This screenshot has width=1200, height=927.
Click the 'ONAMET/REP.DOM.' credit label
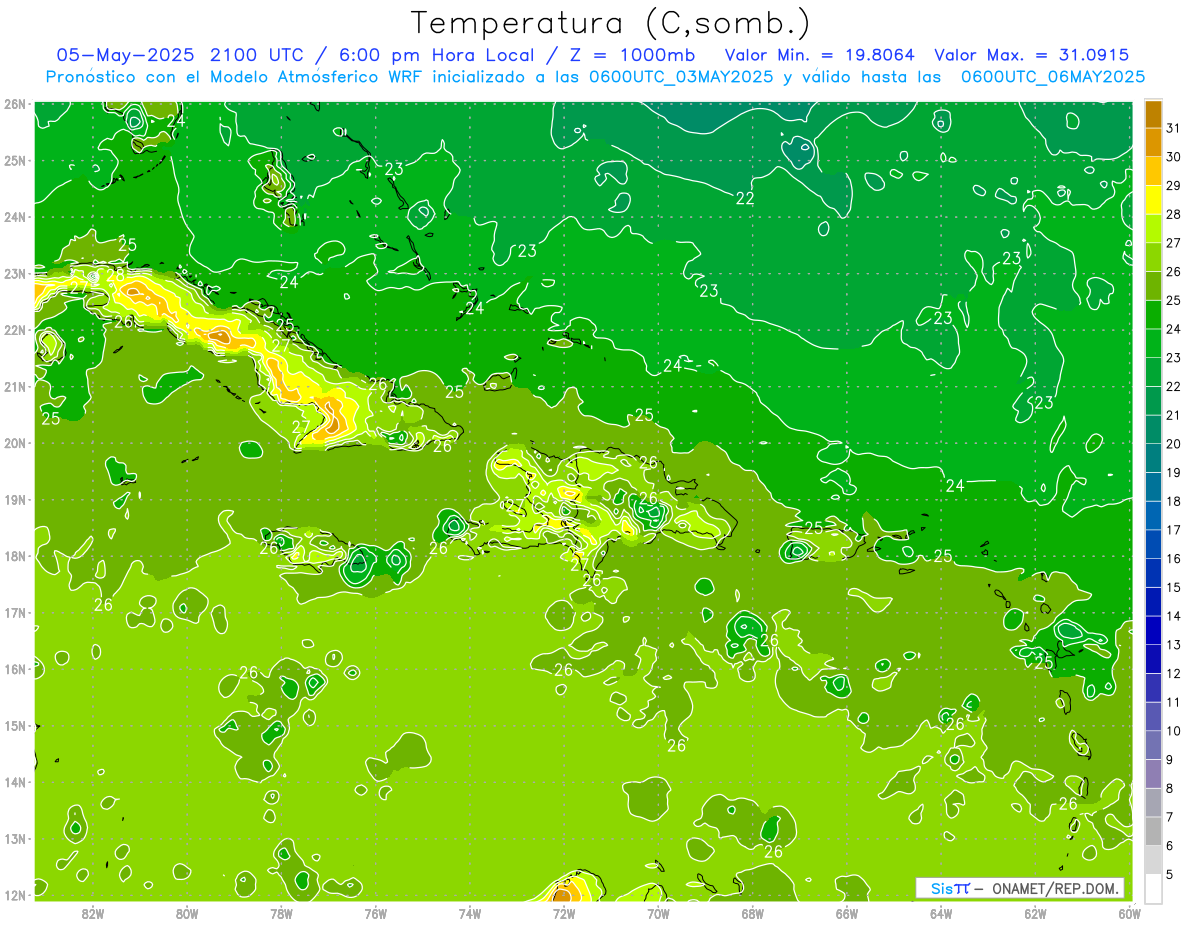click(1056, 888)
